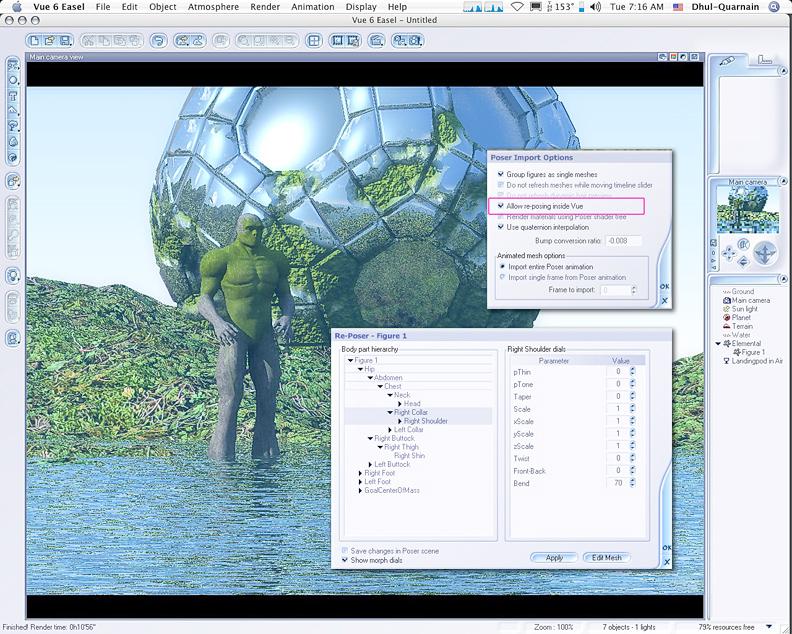Select the 3D Text tool in left toolbar
This screenshot has width=792, height=634.
13,96
